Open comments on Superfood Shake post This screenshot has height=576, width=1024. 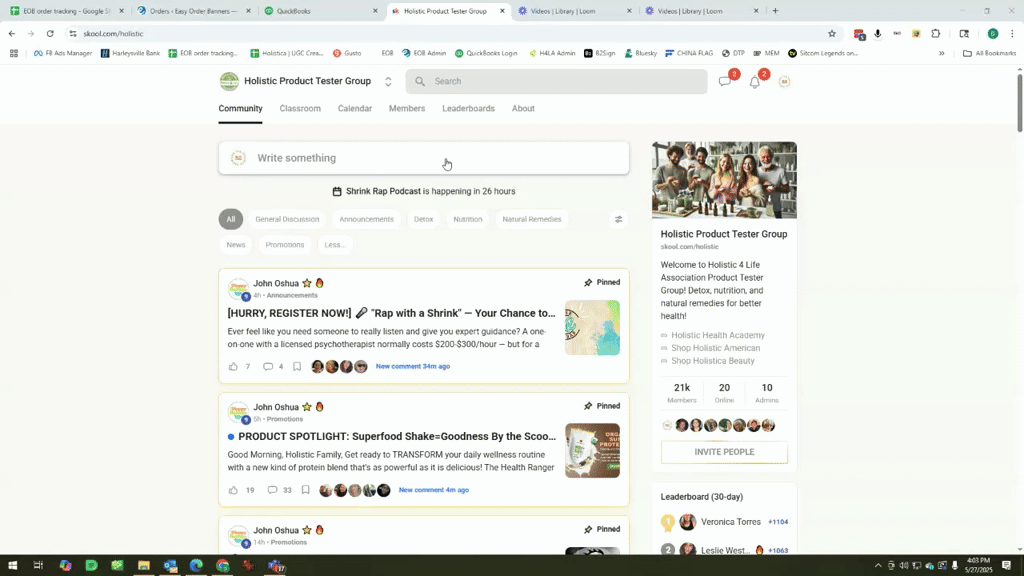(x=272, y=490)
